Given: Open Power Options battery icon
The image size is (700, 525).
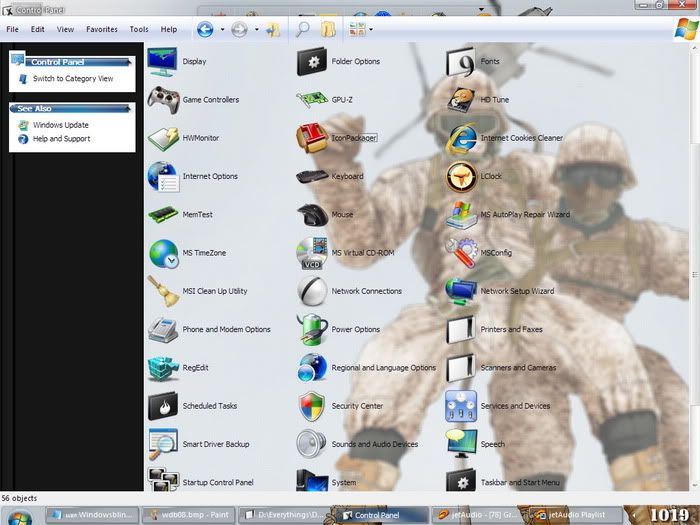Looking at the screenshot, I should [312, 329].
